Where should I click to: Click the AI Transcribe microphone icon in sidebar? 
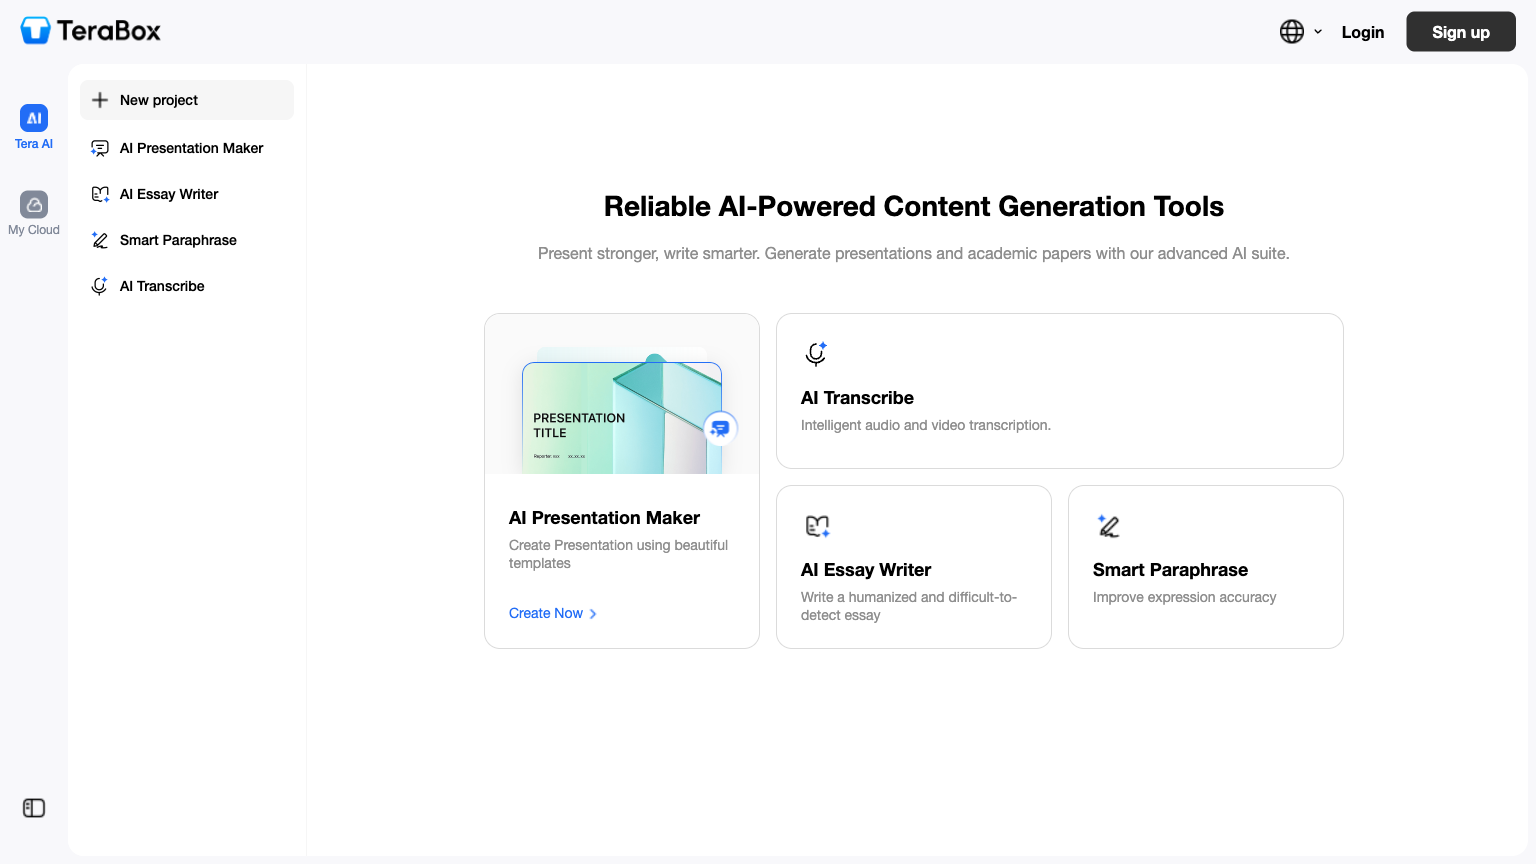point(99,285)
